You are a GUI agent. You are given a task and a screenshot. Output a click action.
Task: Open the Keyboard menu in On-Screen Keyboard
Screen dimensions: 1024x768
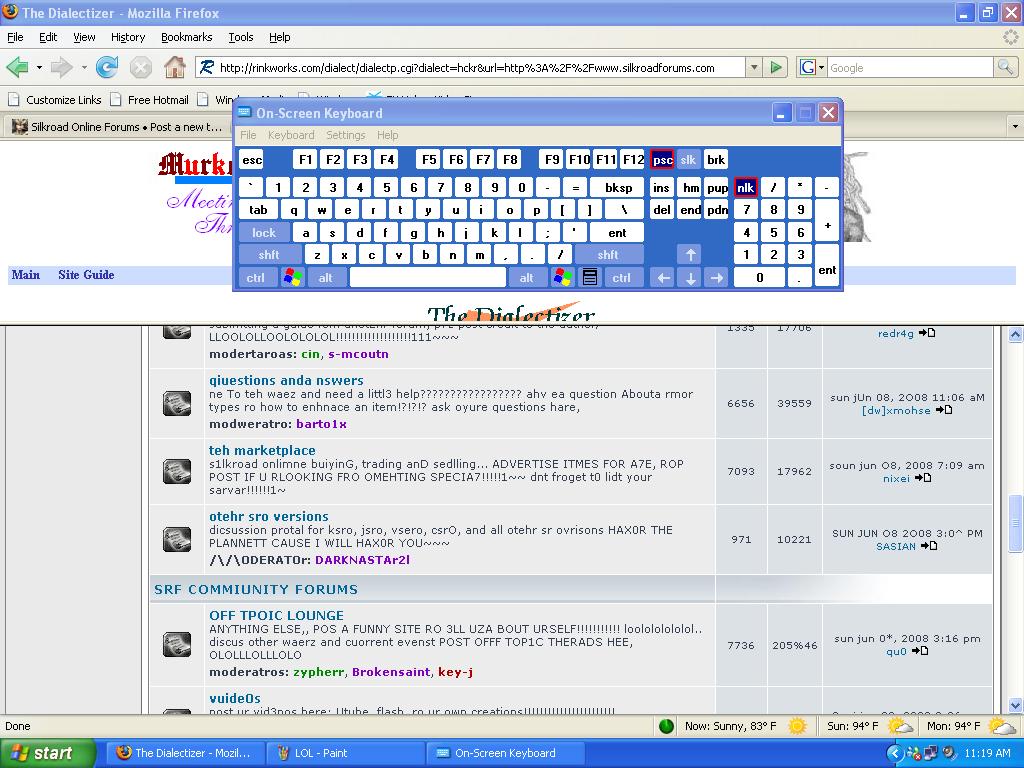(291, 135)
